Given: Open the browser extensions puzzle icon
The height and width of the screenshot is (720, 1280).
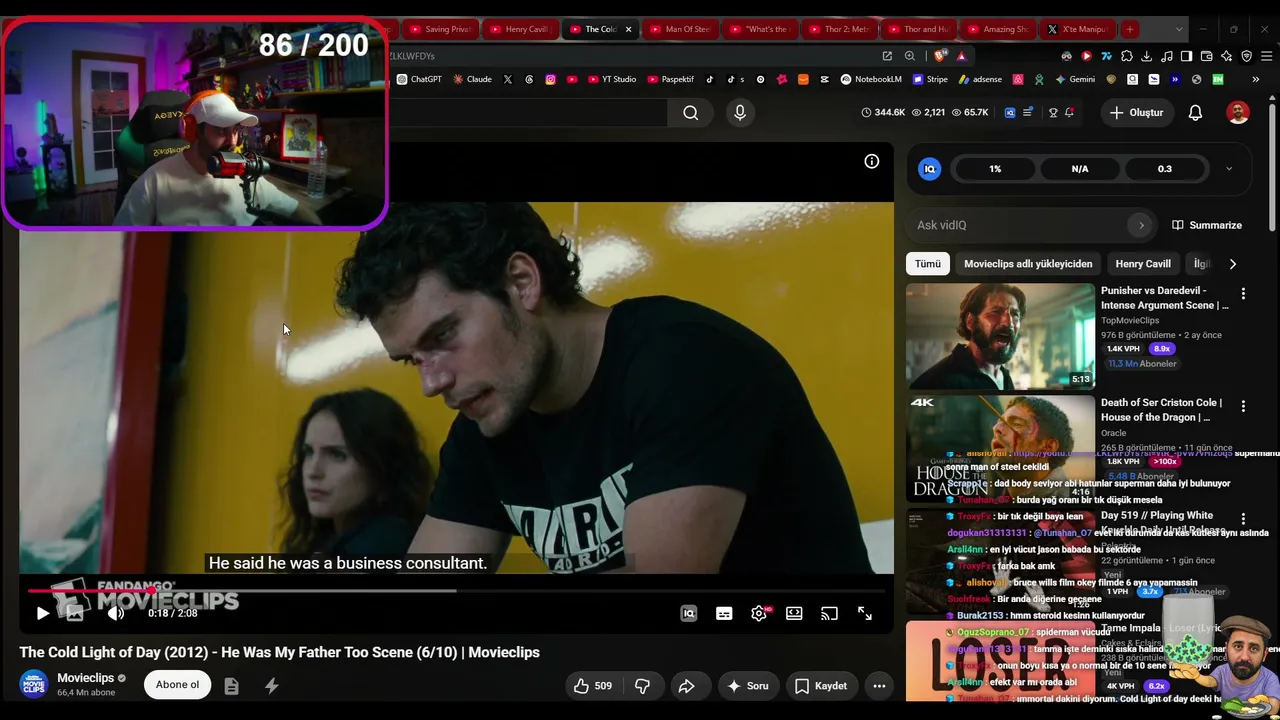Looking at the screenshot, I should 1127,56.
